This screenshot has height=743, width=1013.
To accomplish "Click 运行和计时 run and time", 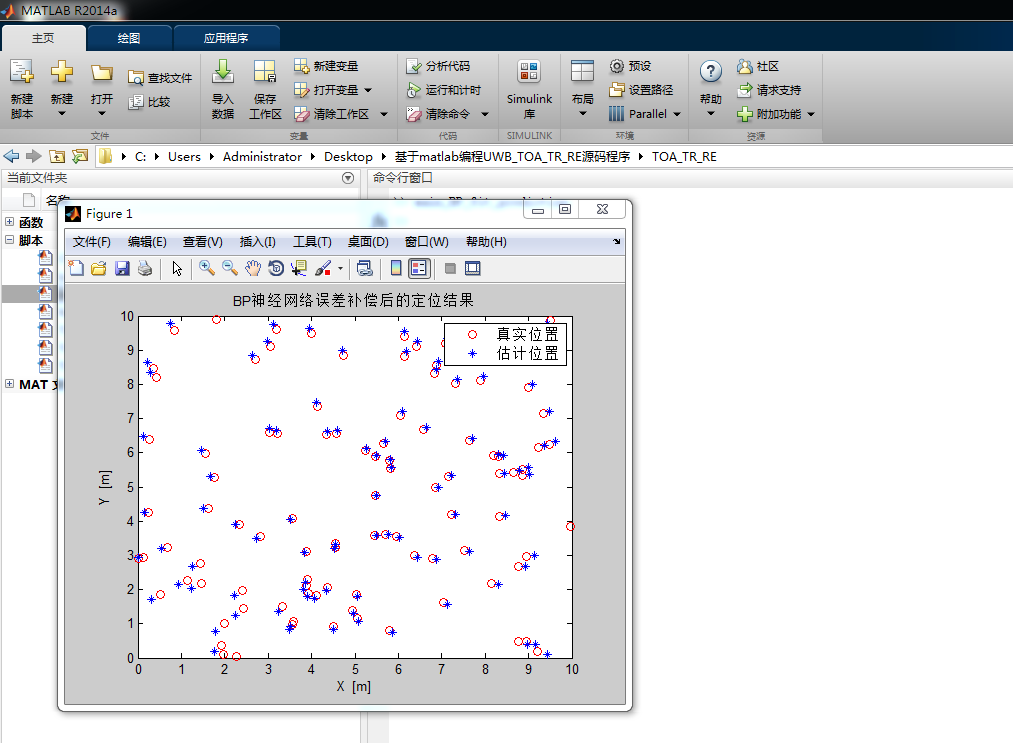I will click(443, 90).
